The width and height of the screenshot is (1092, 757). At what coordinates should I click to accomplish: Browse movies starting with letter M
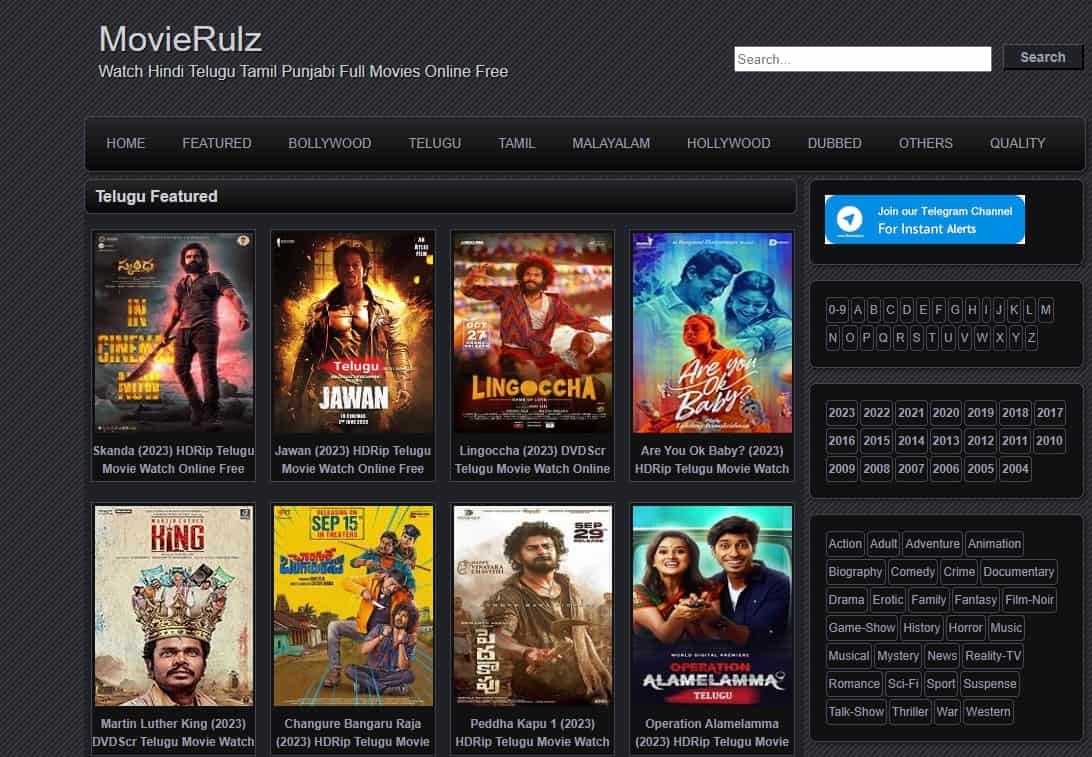1045,310
